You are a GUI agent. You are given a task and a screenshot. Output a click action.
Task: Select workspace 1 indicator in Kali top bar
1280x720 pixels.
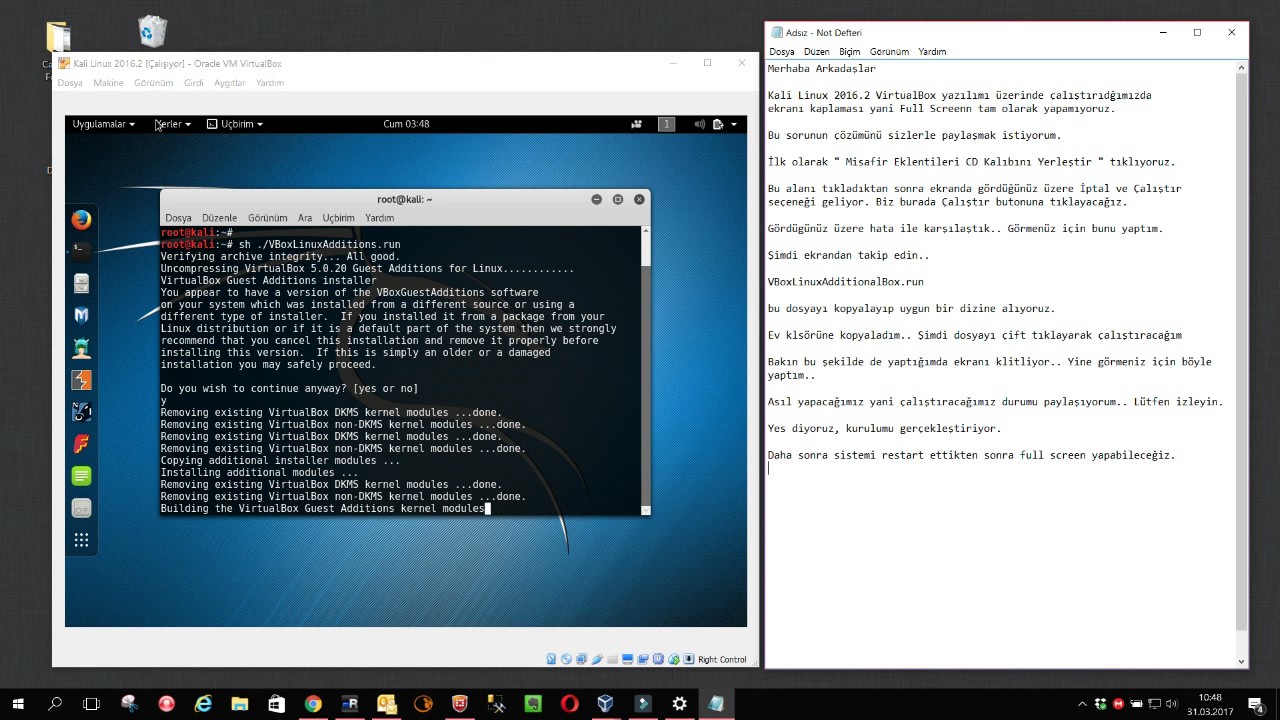tap(666, 124)
